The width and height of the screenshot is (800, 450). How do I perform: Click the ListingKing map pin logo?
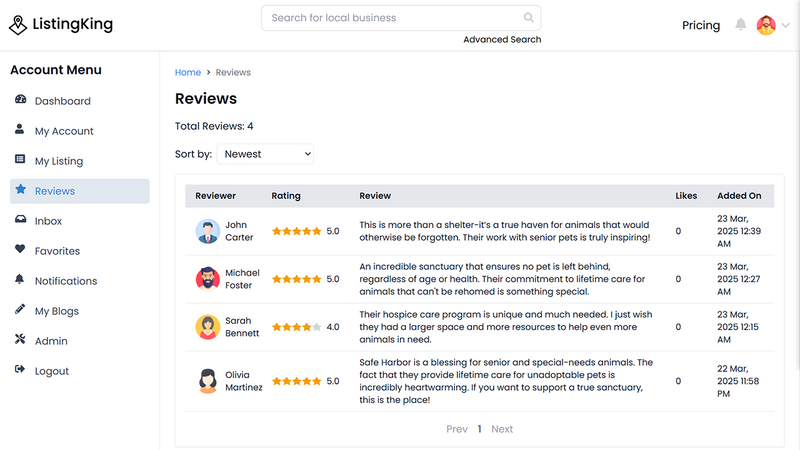click(18, 24)
